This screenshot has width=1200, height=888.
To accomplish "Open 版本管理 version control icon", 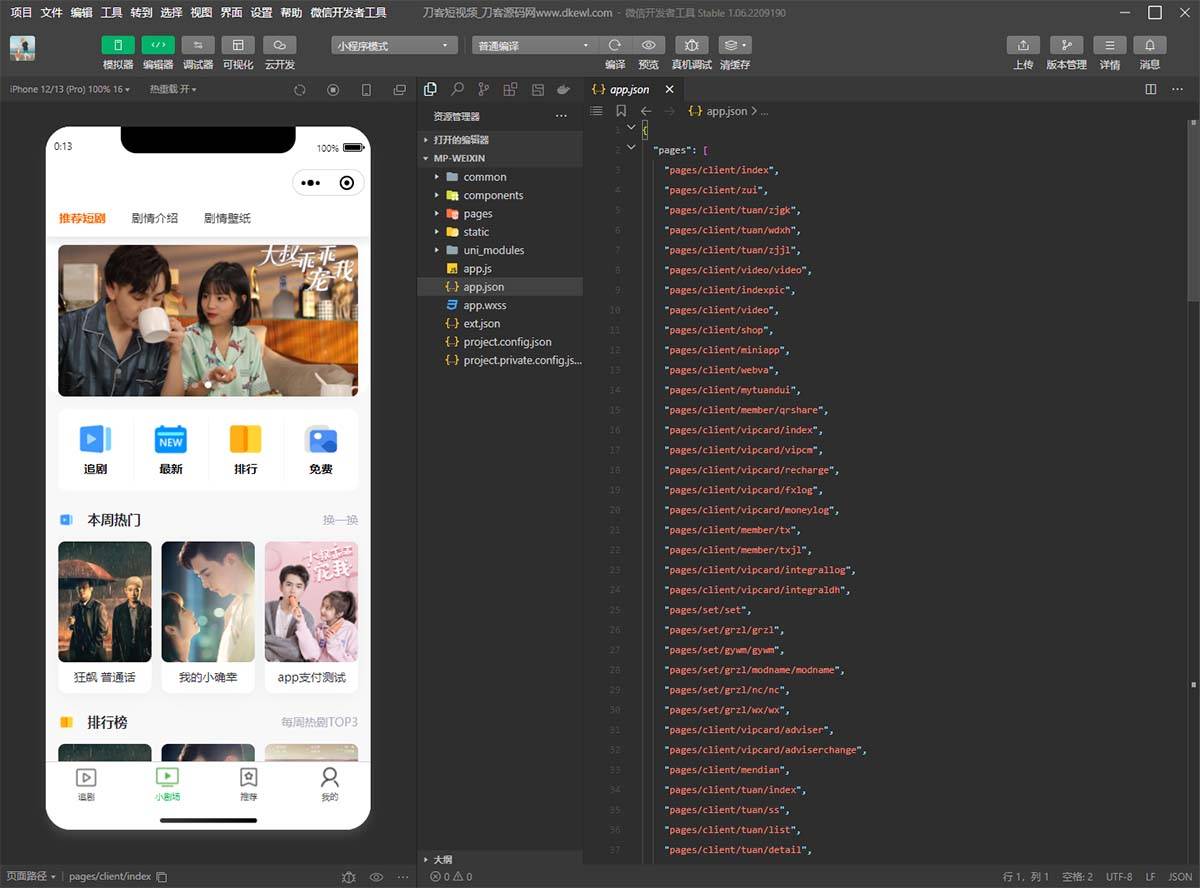I will tap(1066, 45).
